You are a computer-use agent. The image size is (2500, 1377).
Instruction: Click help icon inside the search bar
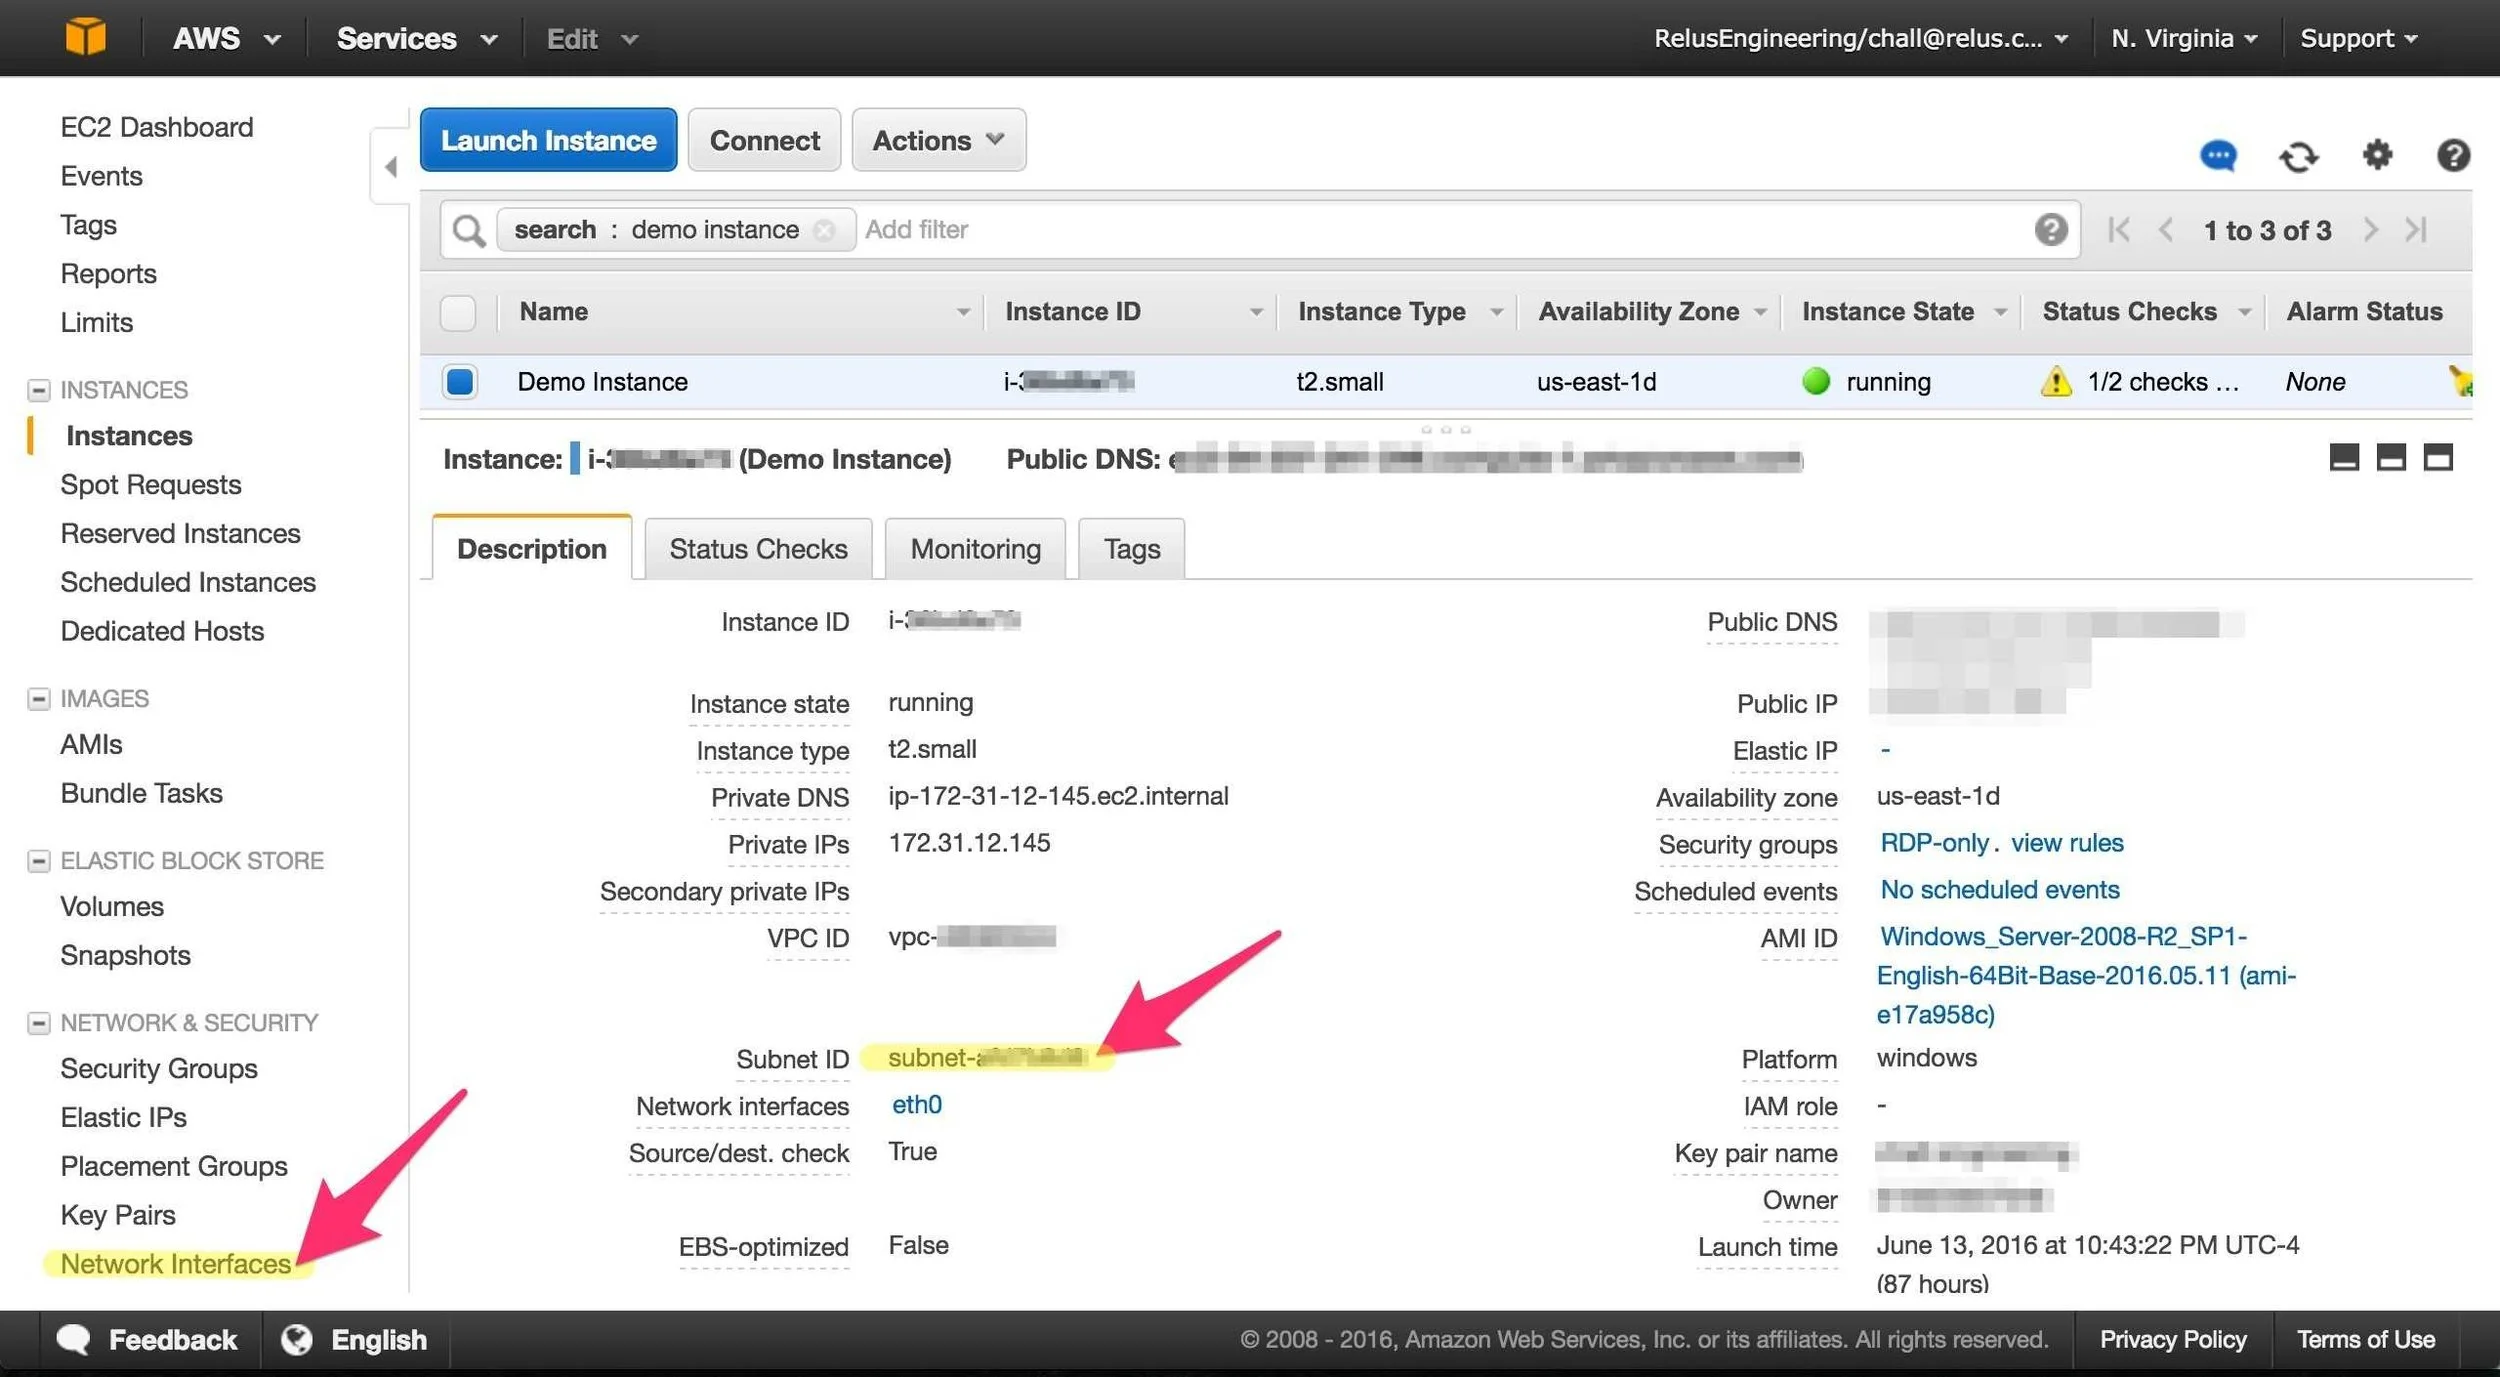point(2050,230)
